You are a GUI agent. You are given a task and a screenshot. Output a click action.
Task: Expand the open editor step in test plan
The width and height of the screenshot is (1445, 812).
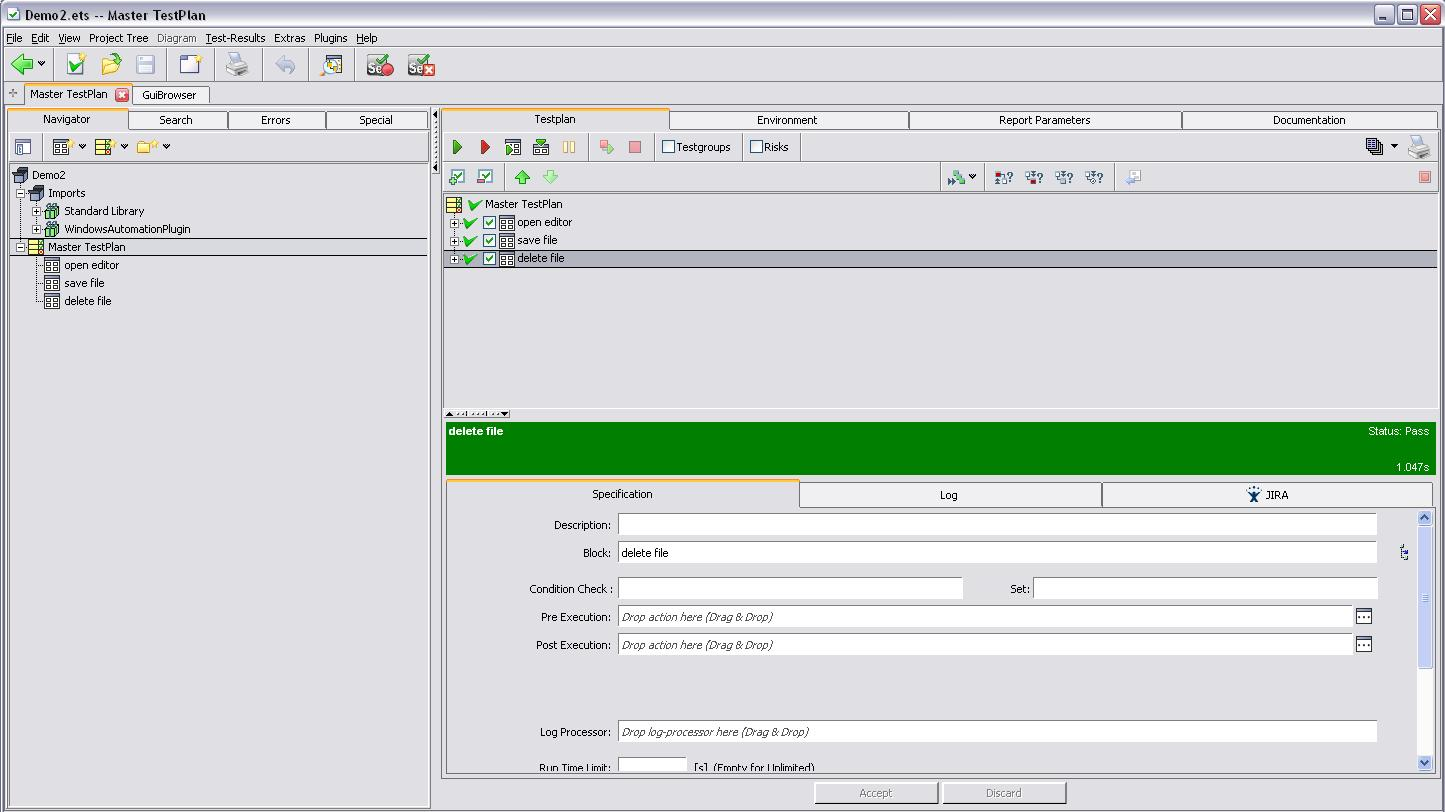click(x=455, y=223)
